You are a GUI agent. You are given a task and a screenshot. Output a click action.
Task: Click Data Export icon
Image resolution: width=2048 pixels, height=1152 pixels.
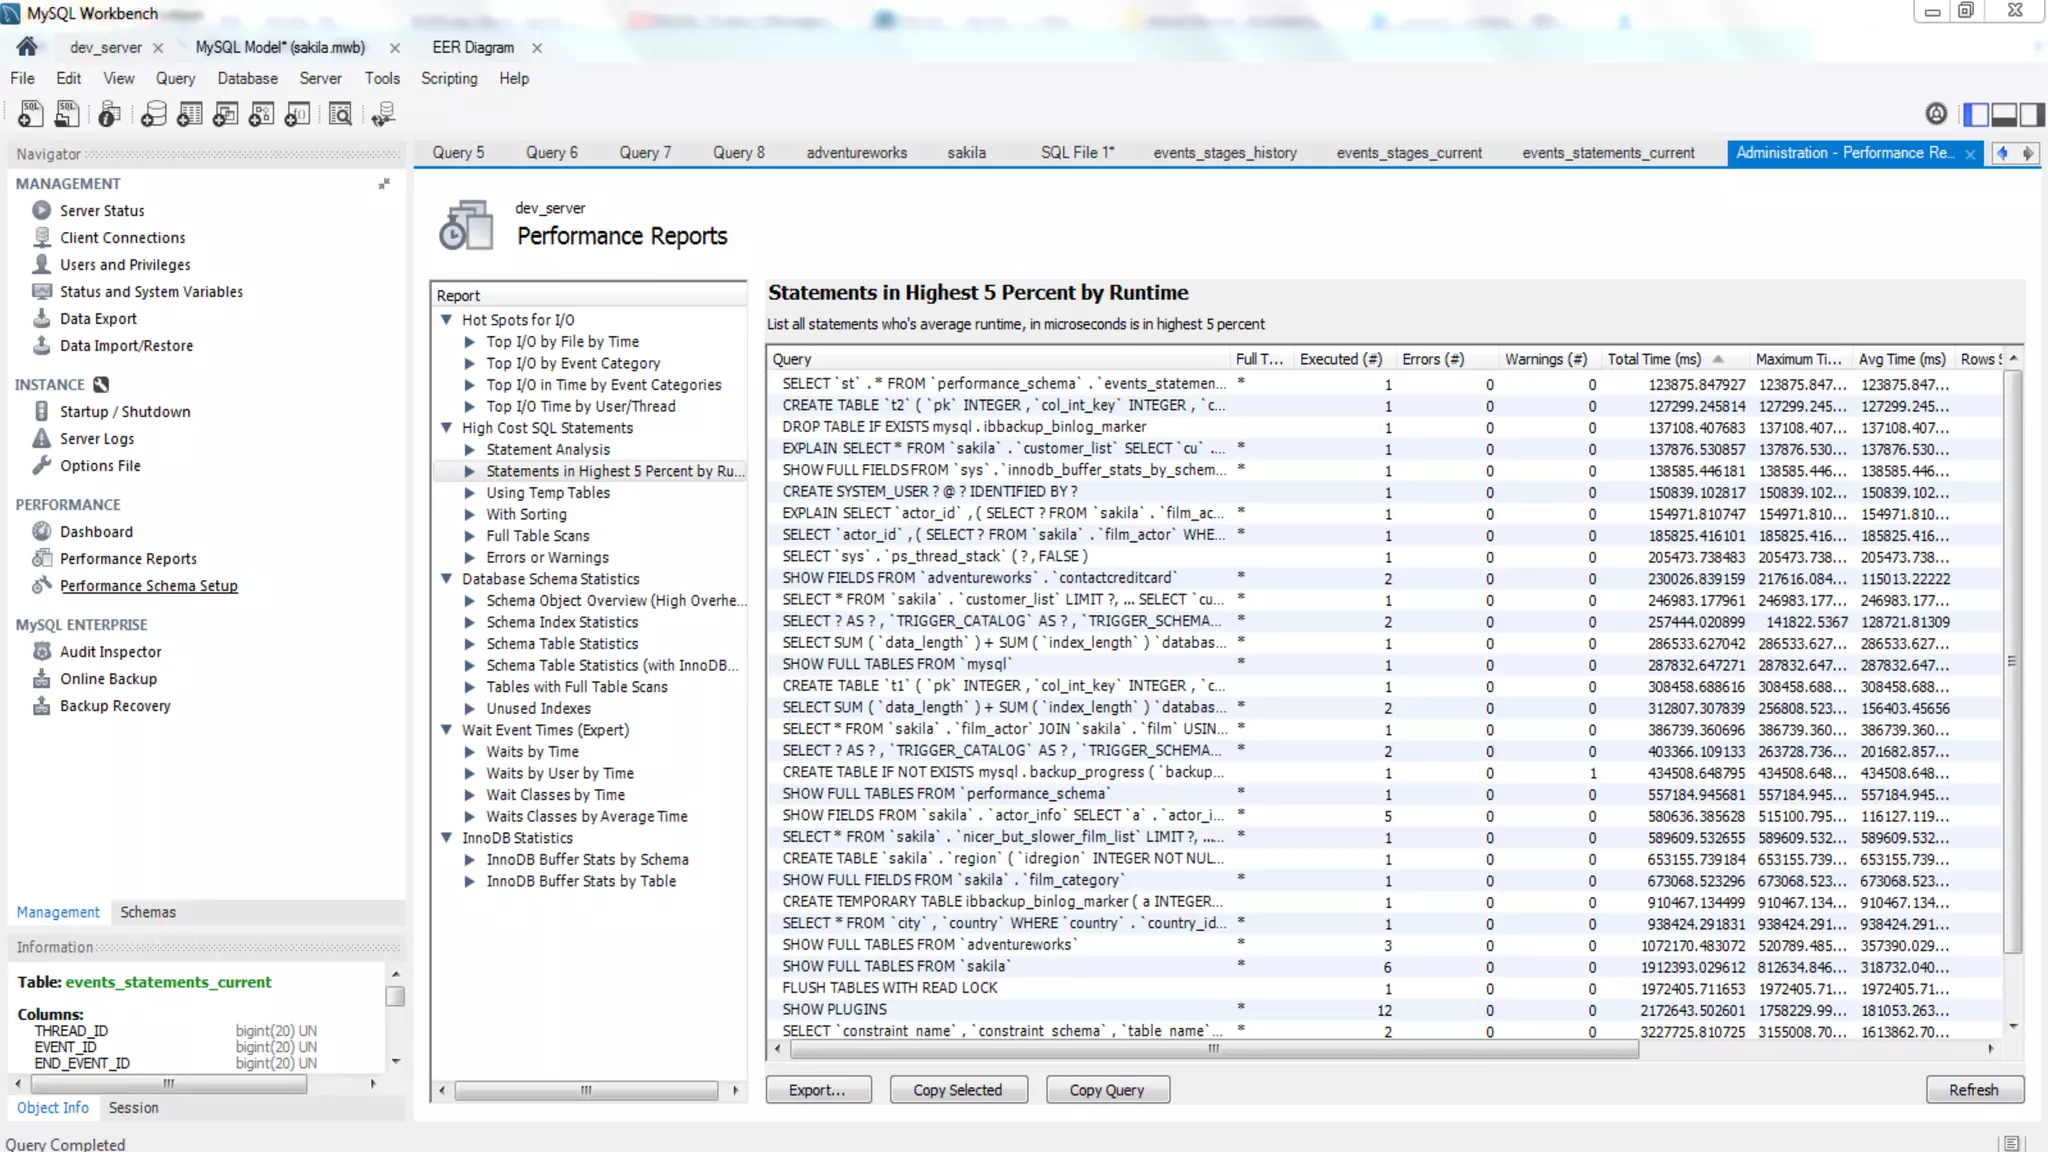41,318
